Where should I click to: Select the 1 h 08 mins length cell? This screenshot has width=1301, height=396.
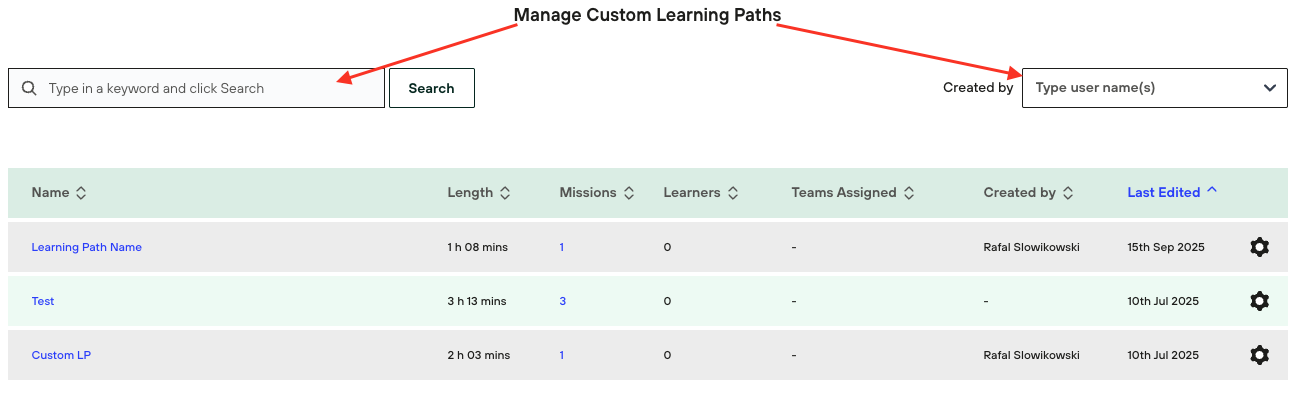477,247
